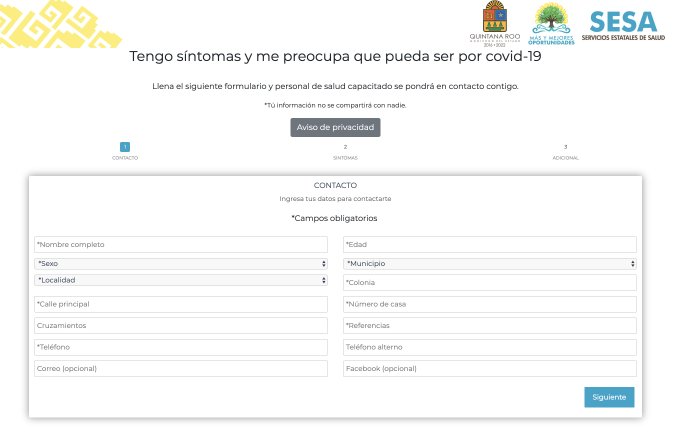
Task: Focus the Referencias field
Action: 490,326
